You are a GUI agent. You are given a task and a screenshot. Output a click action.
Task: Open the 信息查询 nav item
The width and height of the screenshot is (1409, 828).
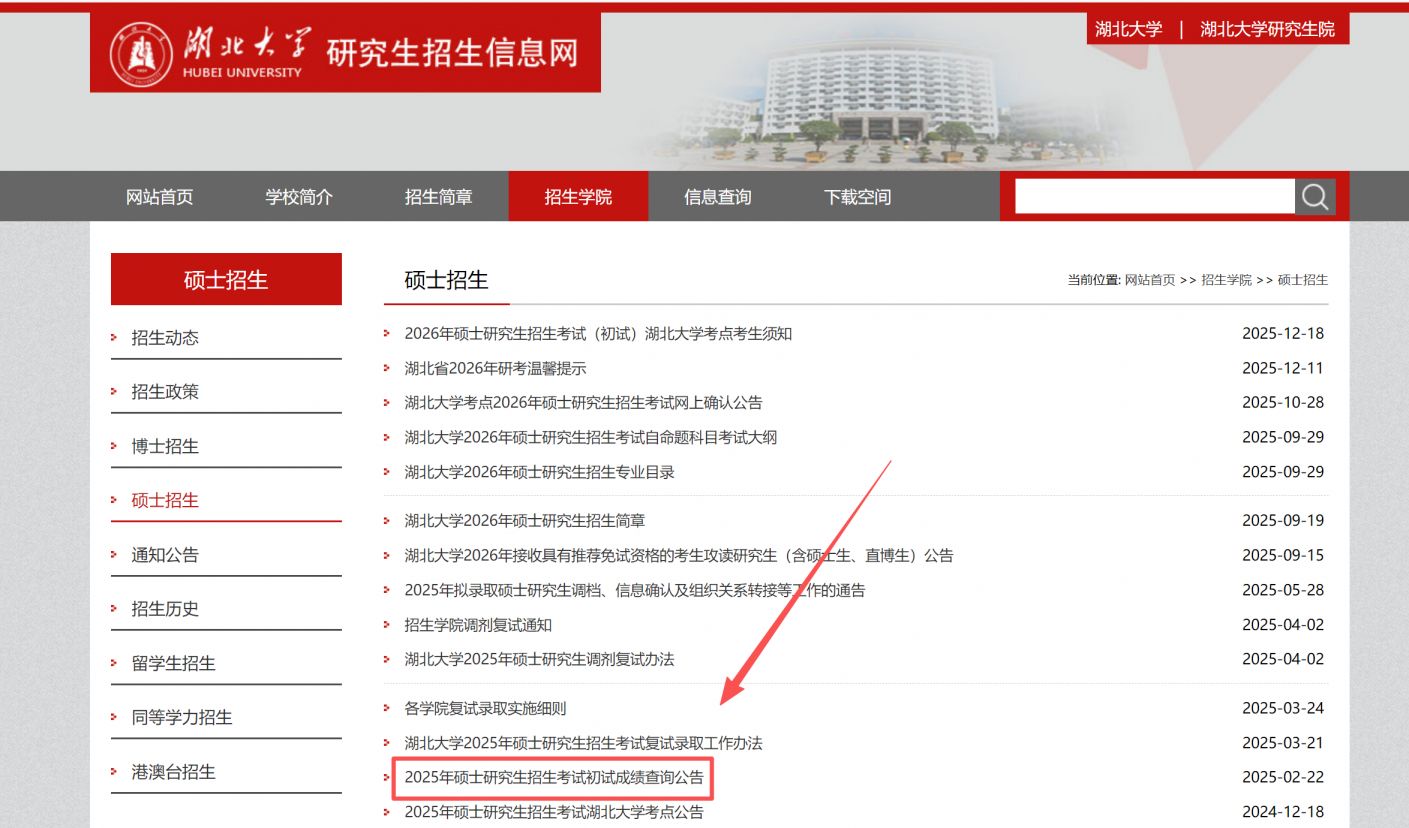(x=718, y=197)
